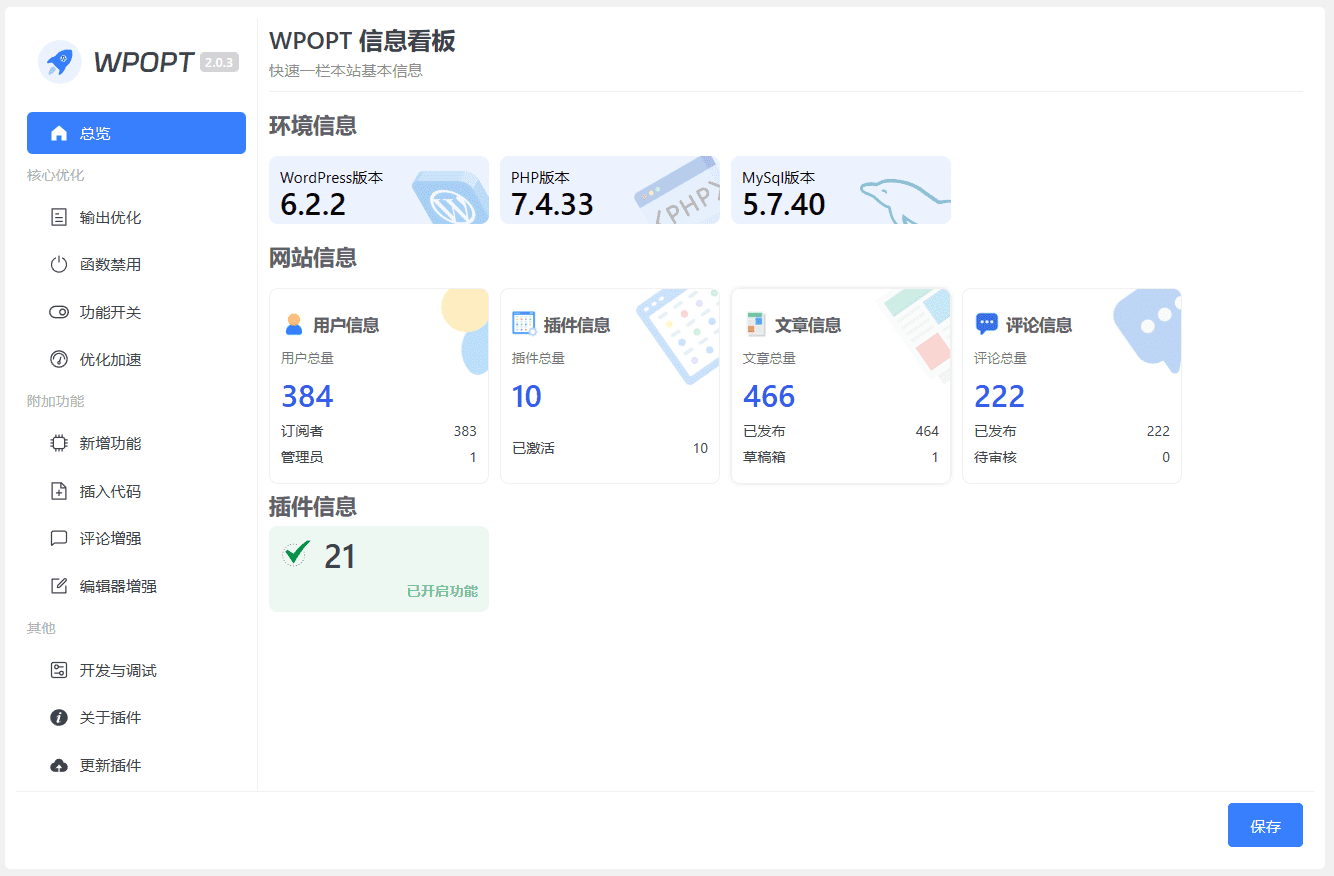
Task: Click the home icon beside 总览
Action: click(59, 133)
